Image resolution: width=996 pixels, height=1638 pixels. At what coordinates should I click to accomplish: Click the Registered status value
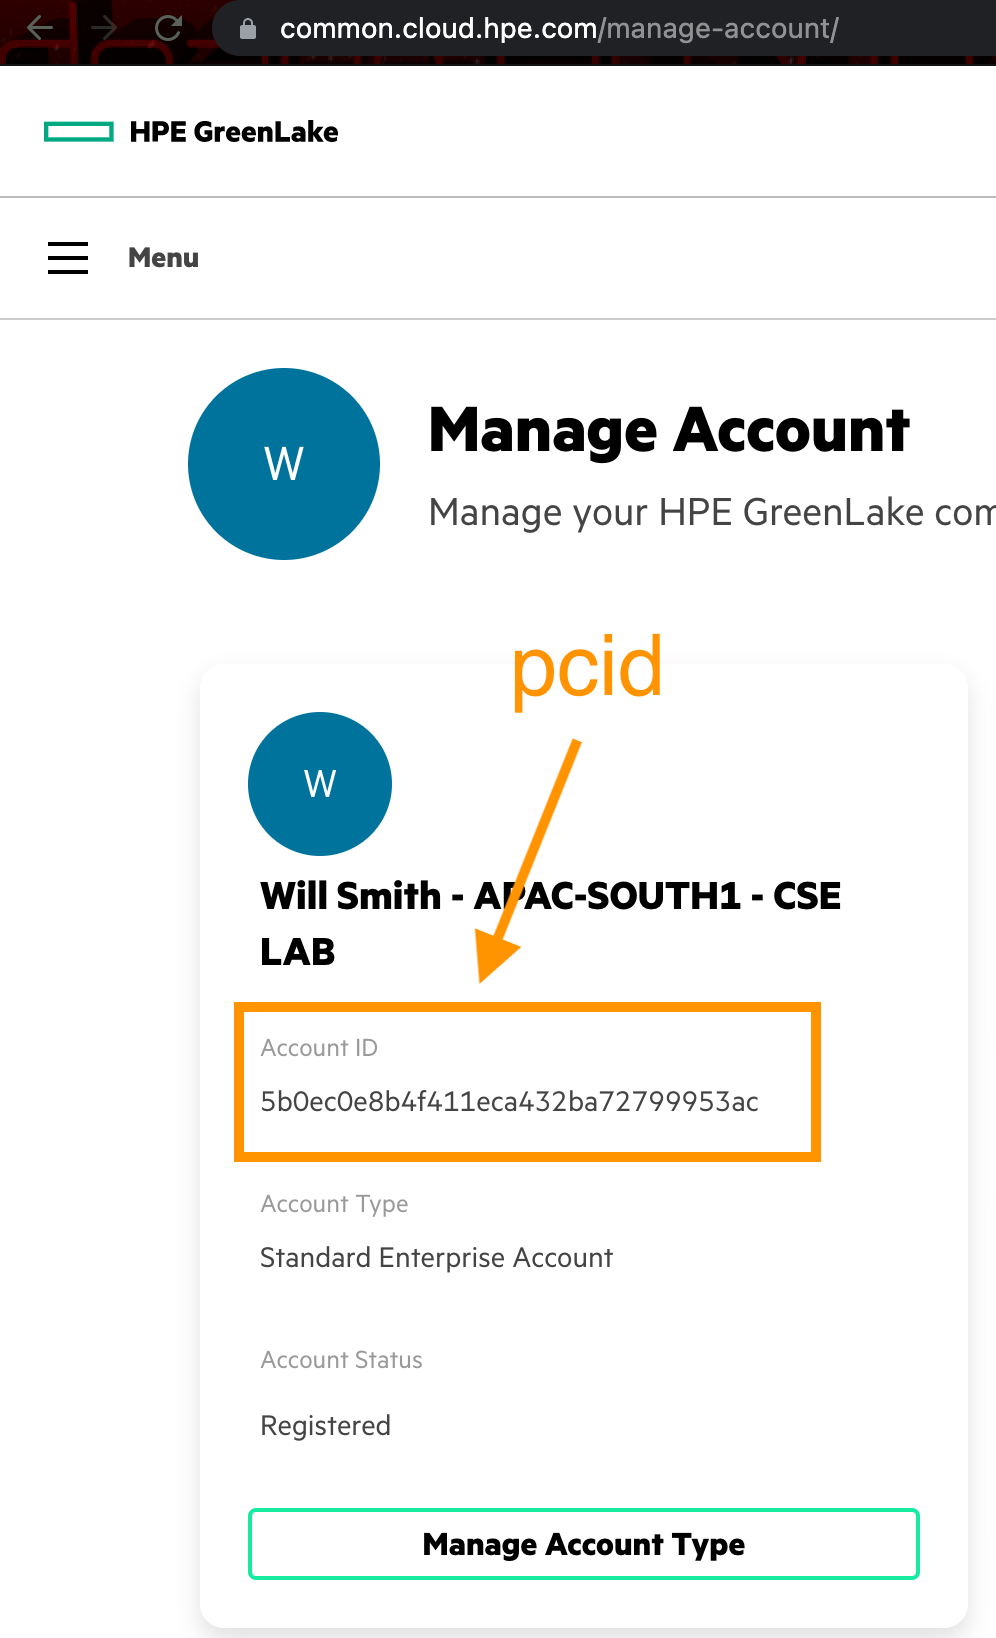[x=325, y=1426]
